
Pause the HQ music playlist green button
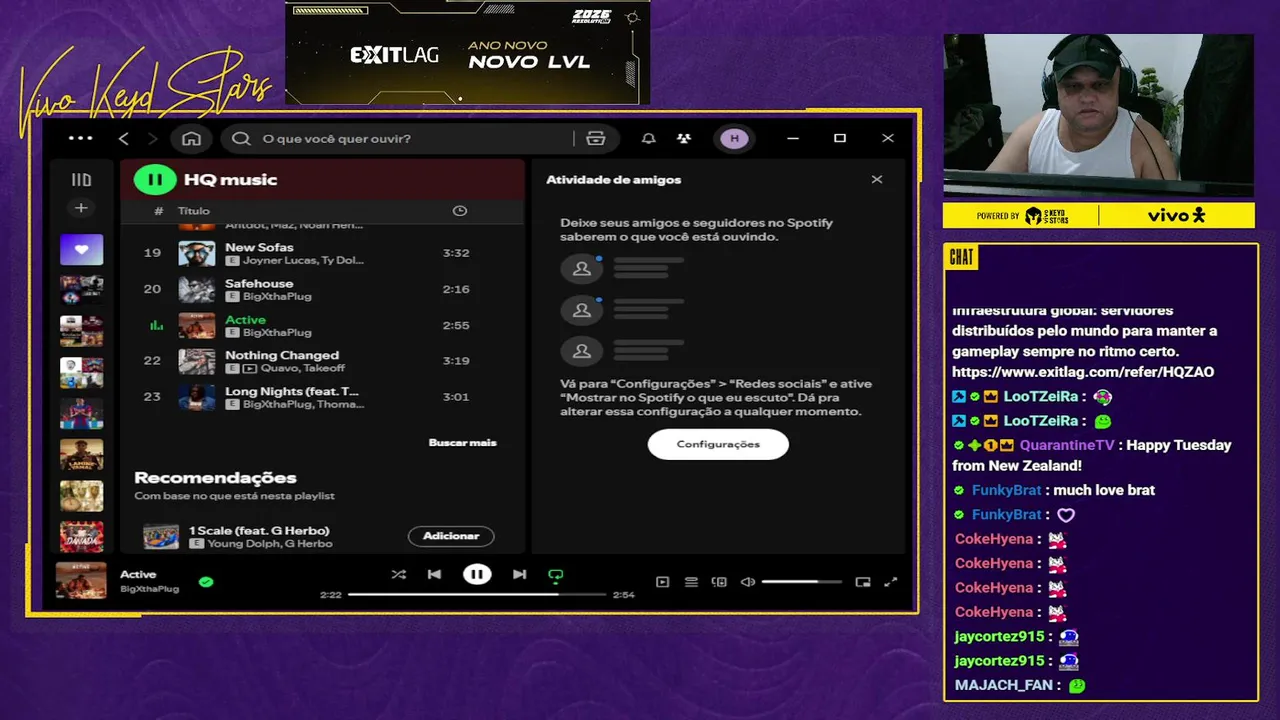(x=155, y=180)
